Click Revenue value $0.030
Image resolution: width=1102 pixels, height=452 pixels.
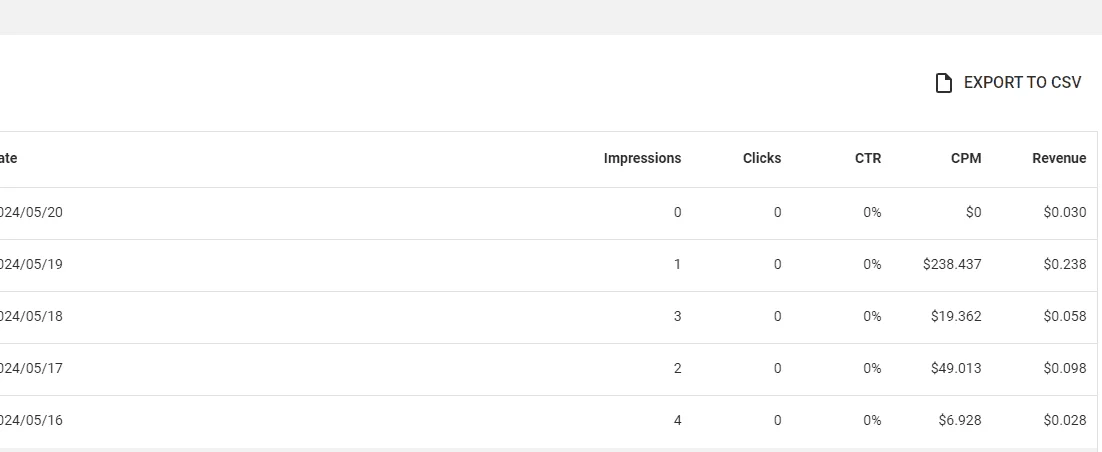pos(1065,212)
